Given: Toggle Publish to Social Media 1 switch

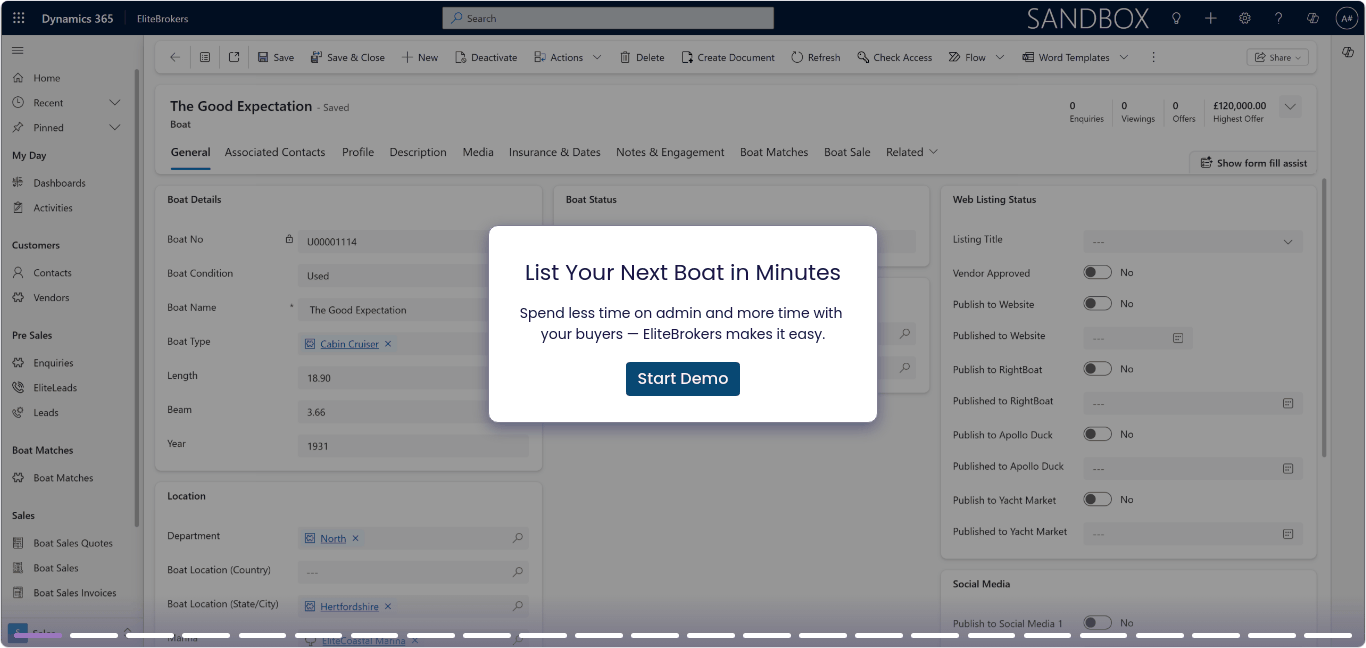Looking at the screenshot, I should click(1098, 623).
